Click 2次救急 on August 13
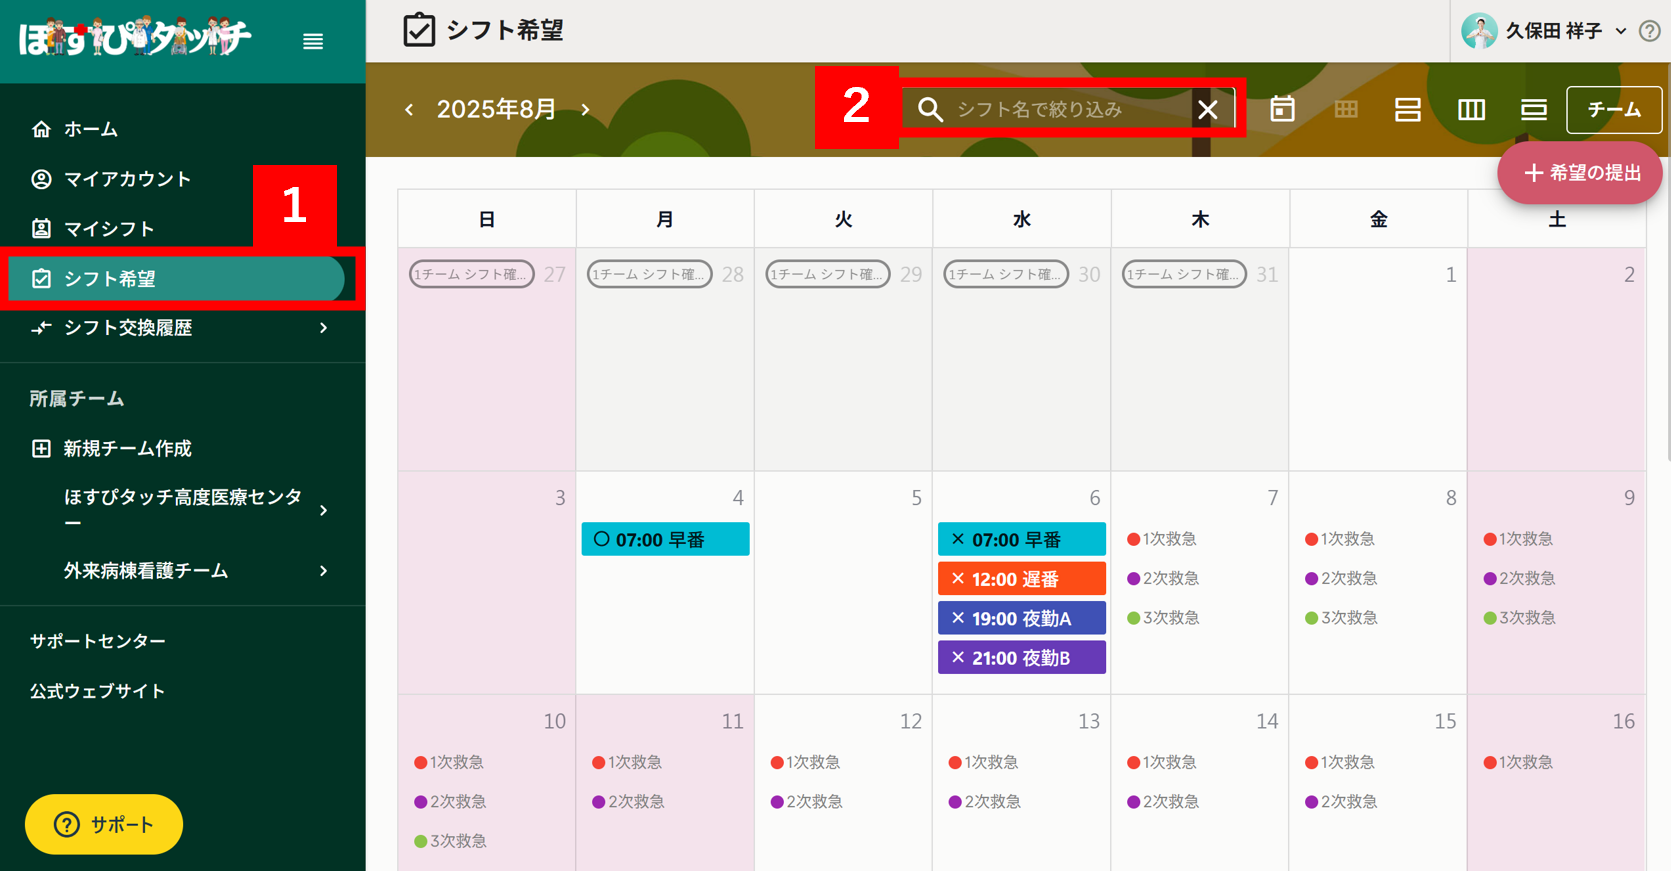 [984, 801]
